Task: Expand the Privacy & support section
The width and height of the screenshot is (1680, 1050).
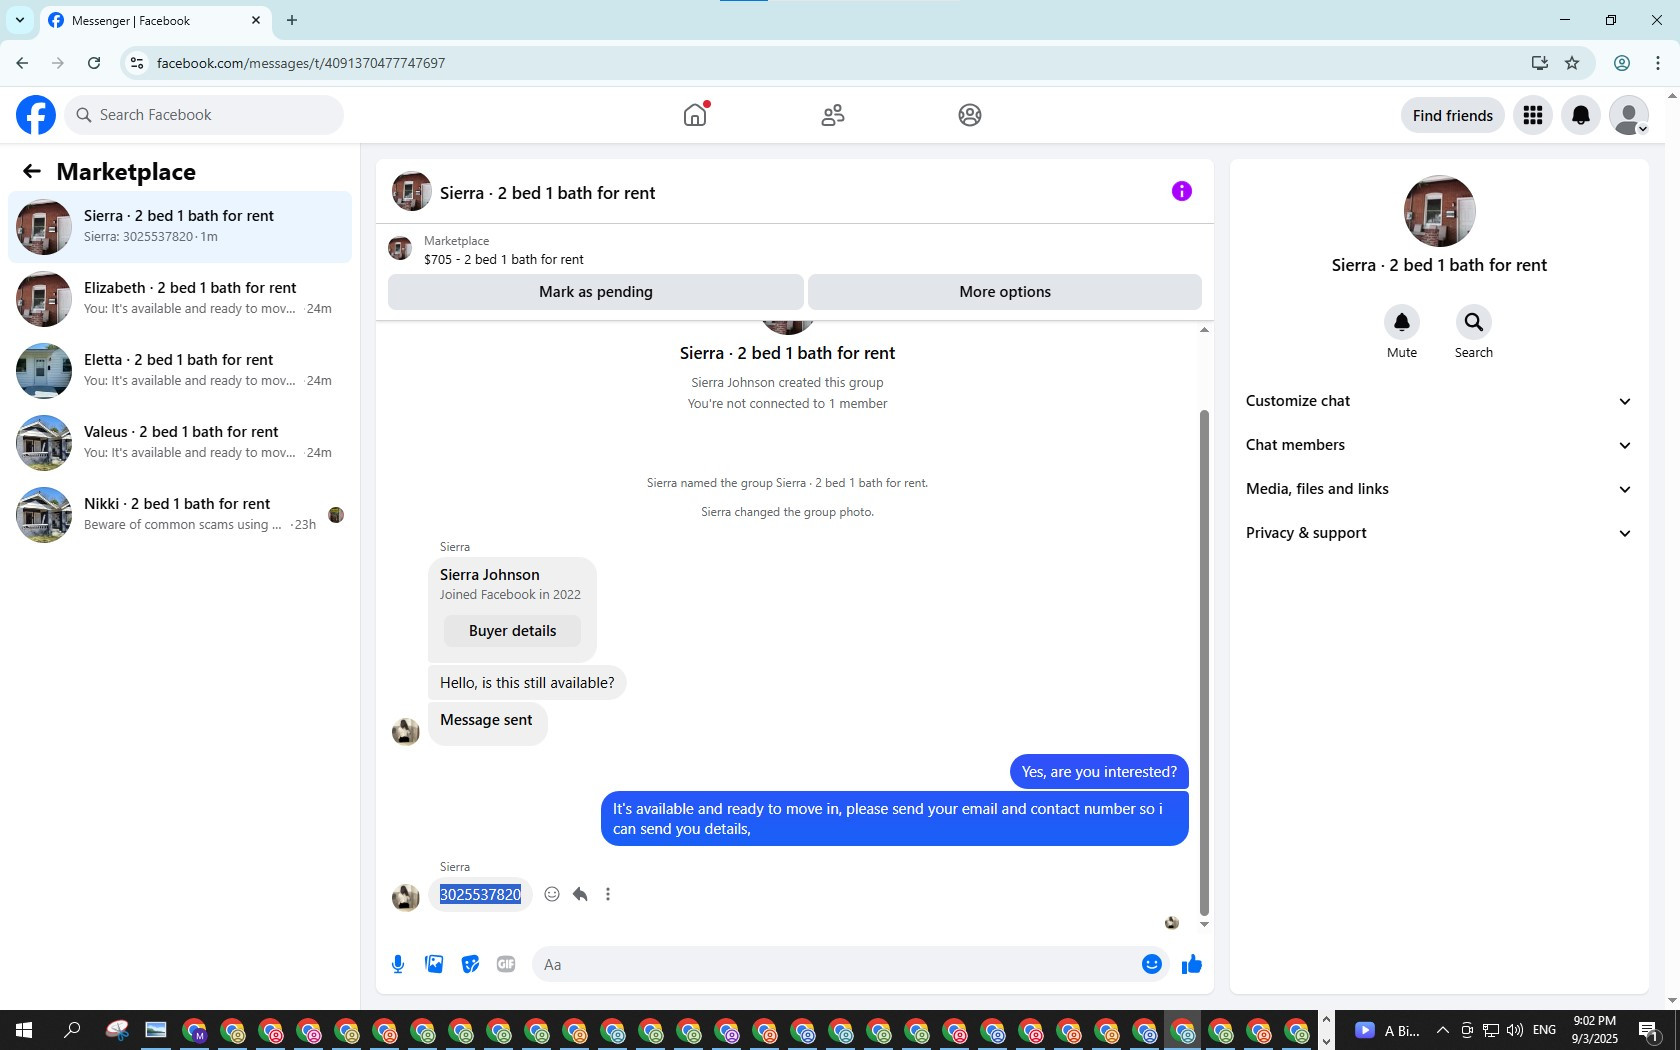Action: (x=1439, y=533)
